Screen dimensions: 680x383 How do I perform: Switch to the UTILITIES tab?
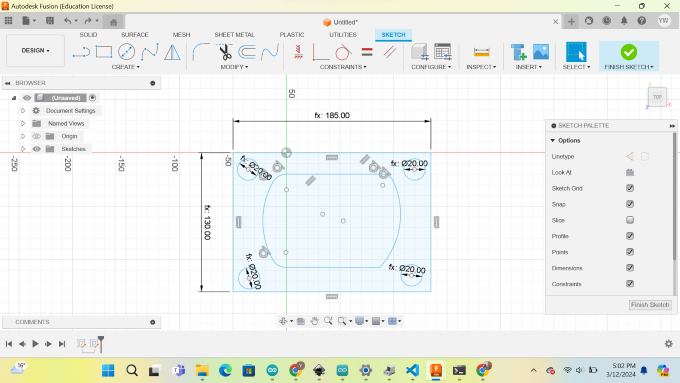pyautogui.click(x=343, y=34)
